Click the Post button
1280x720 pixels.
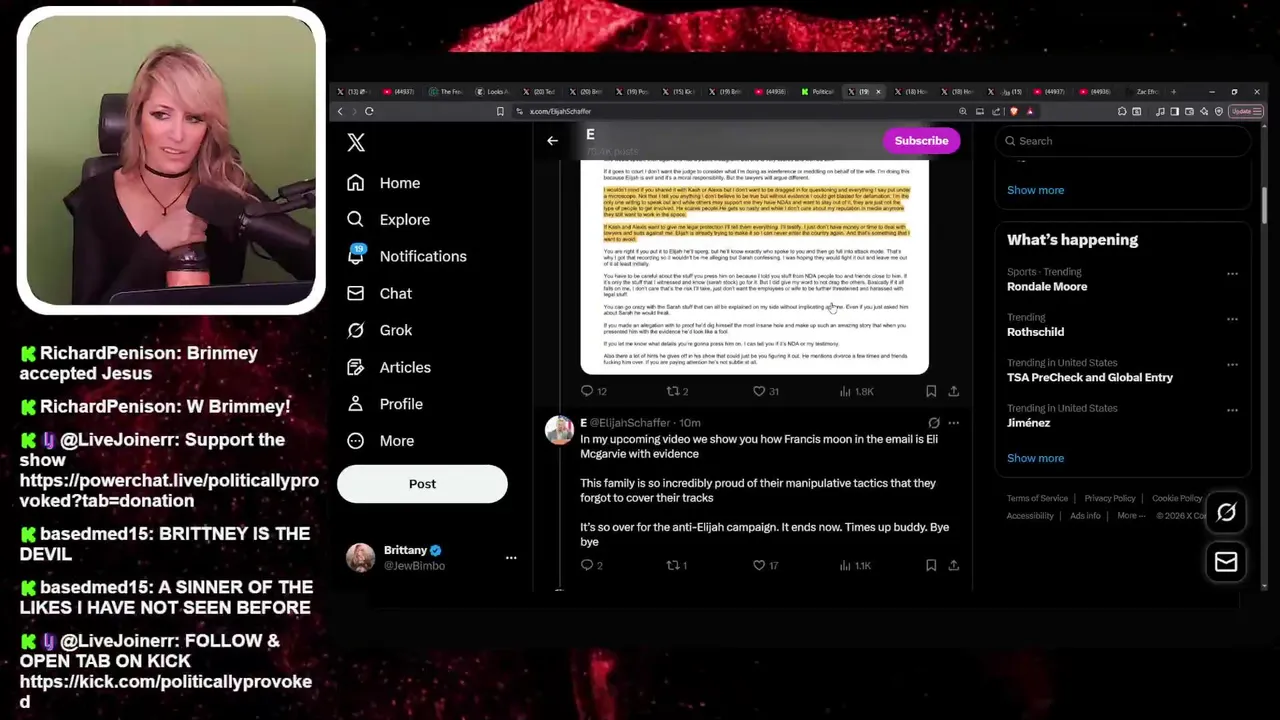[x=422, y=484]
